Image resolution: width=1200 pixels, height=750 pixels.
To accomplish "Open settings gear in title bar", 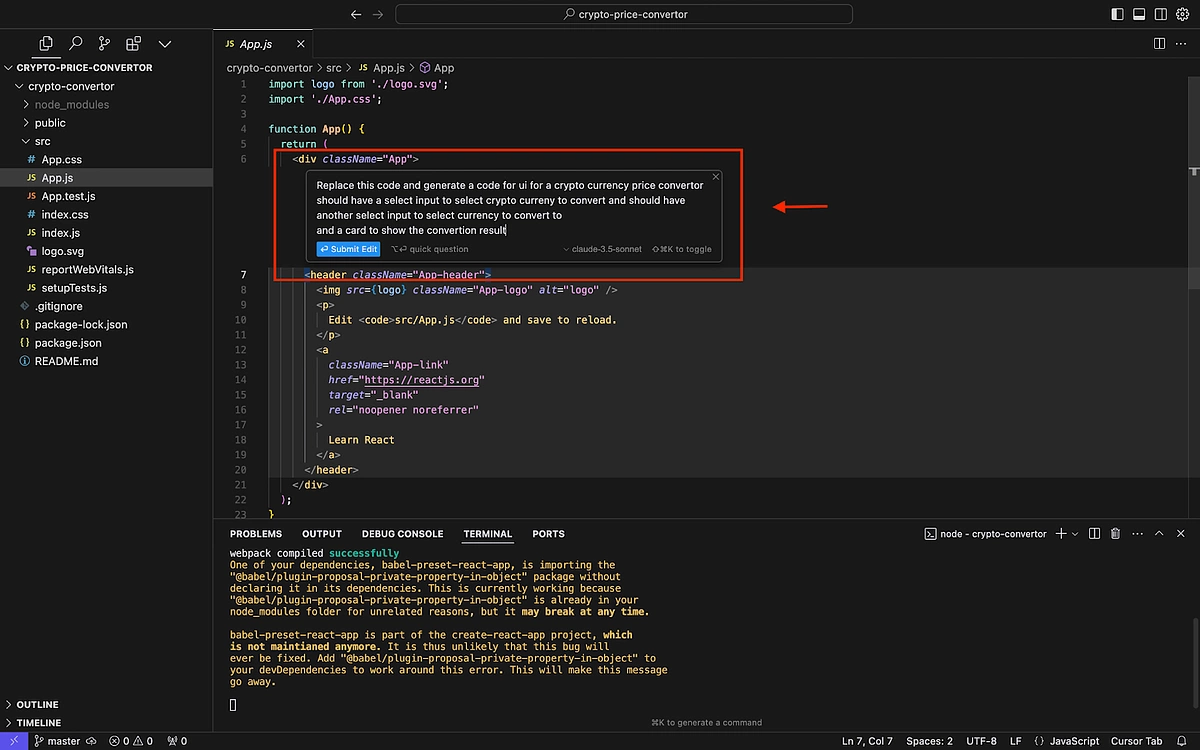I will pyautogui.click(x=1180, y=14).
